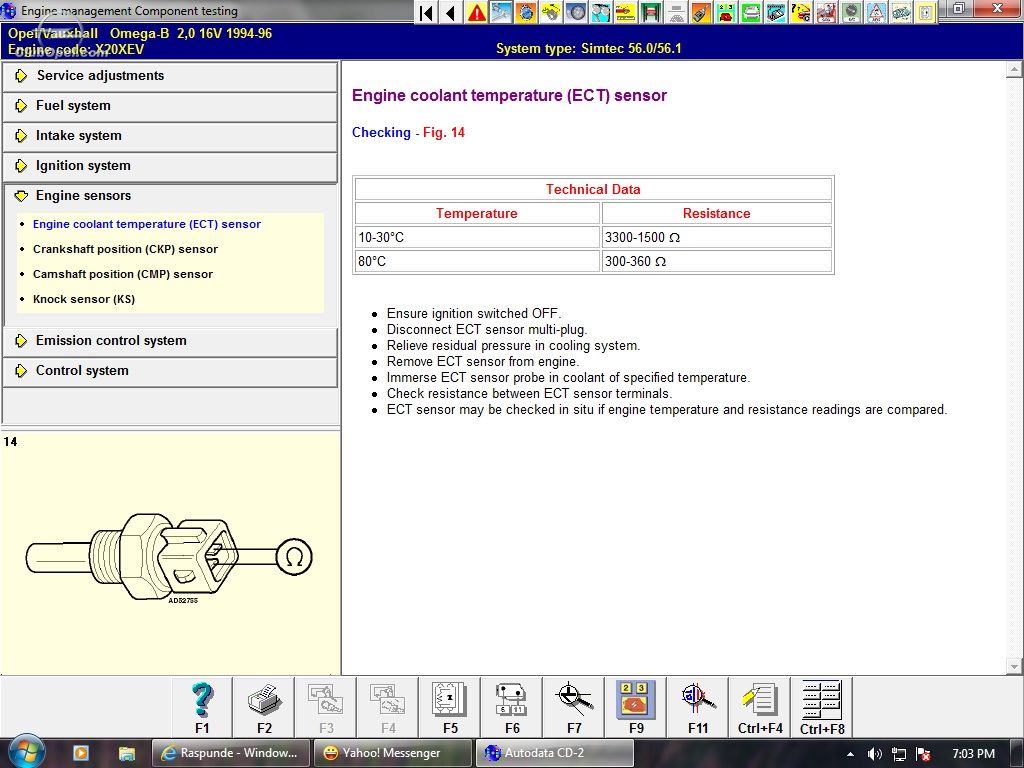Click the F9 icon with numbers 2 3
Screen dimensions: 1024x768
pos(637,707)
